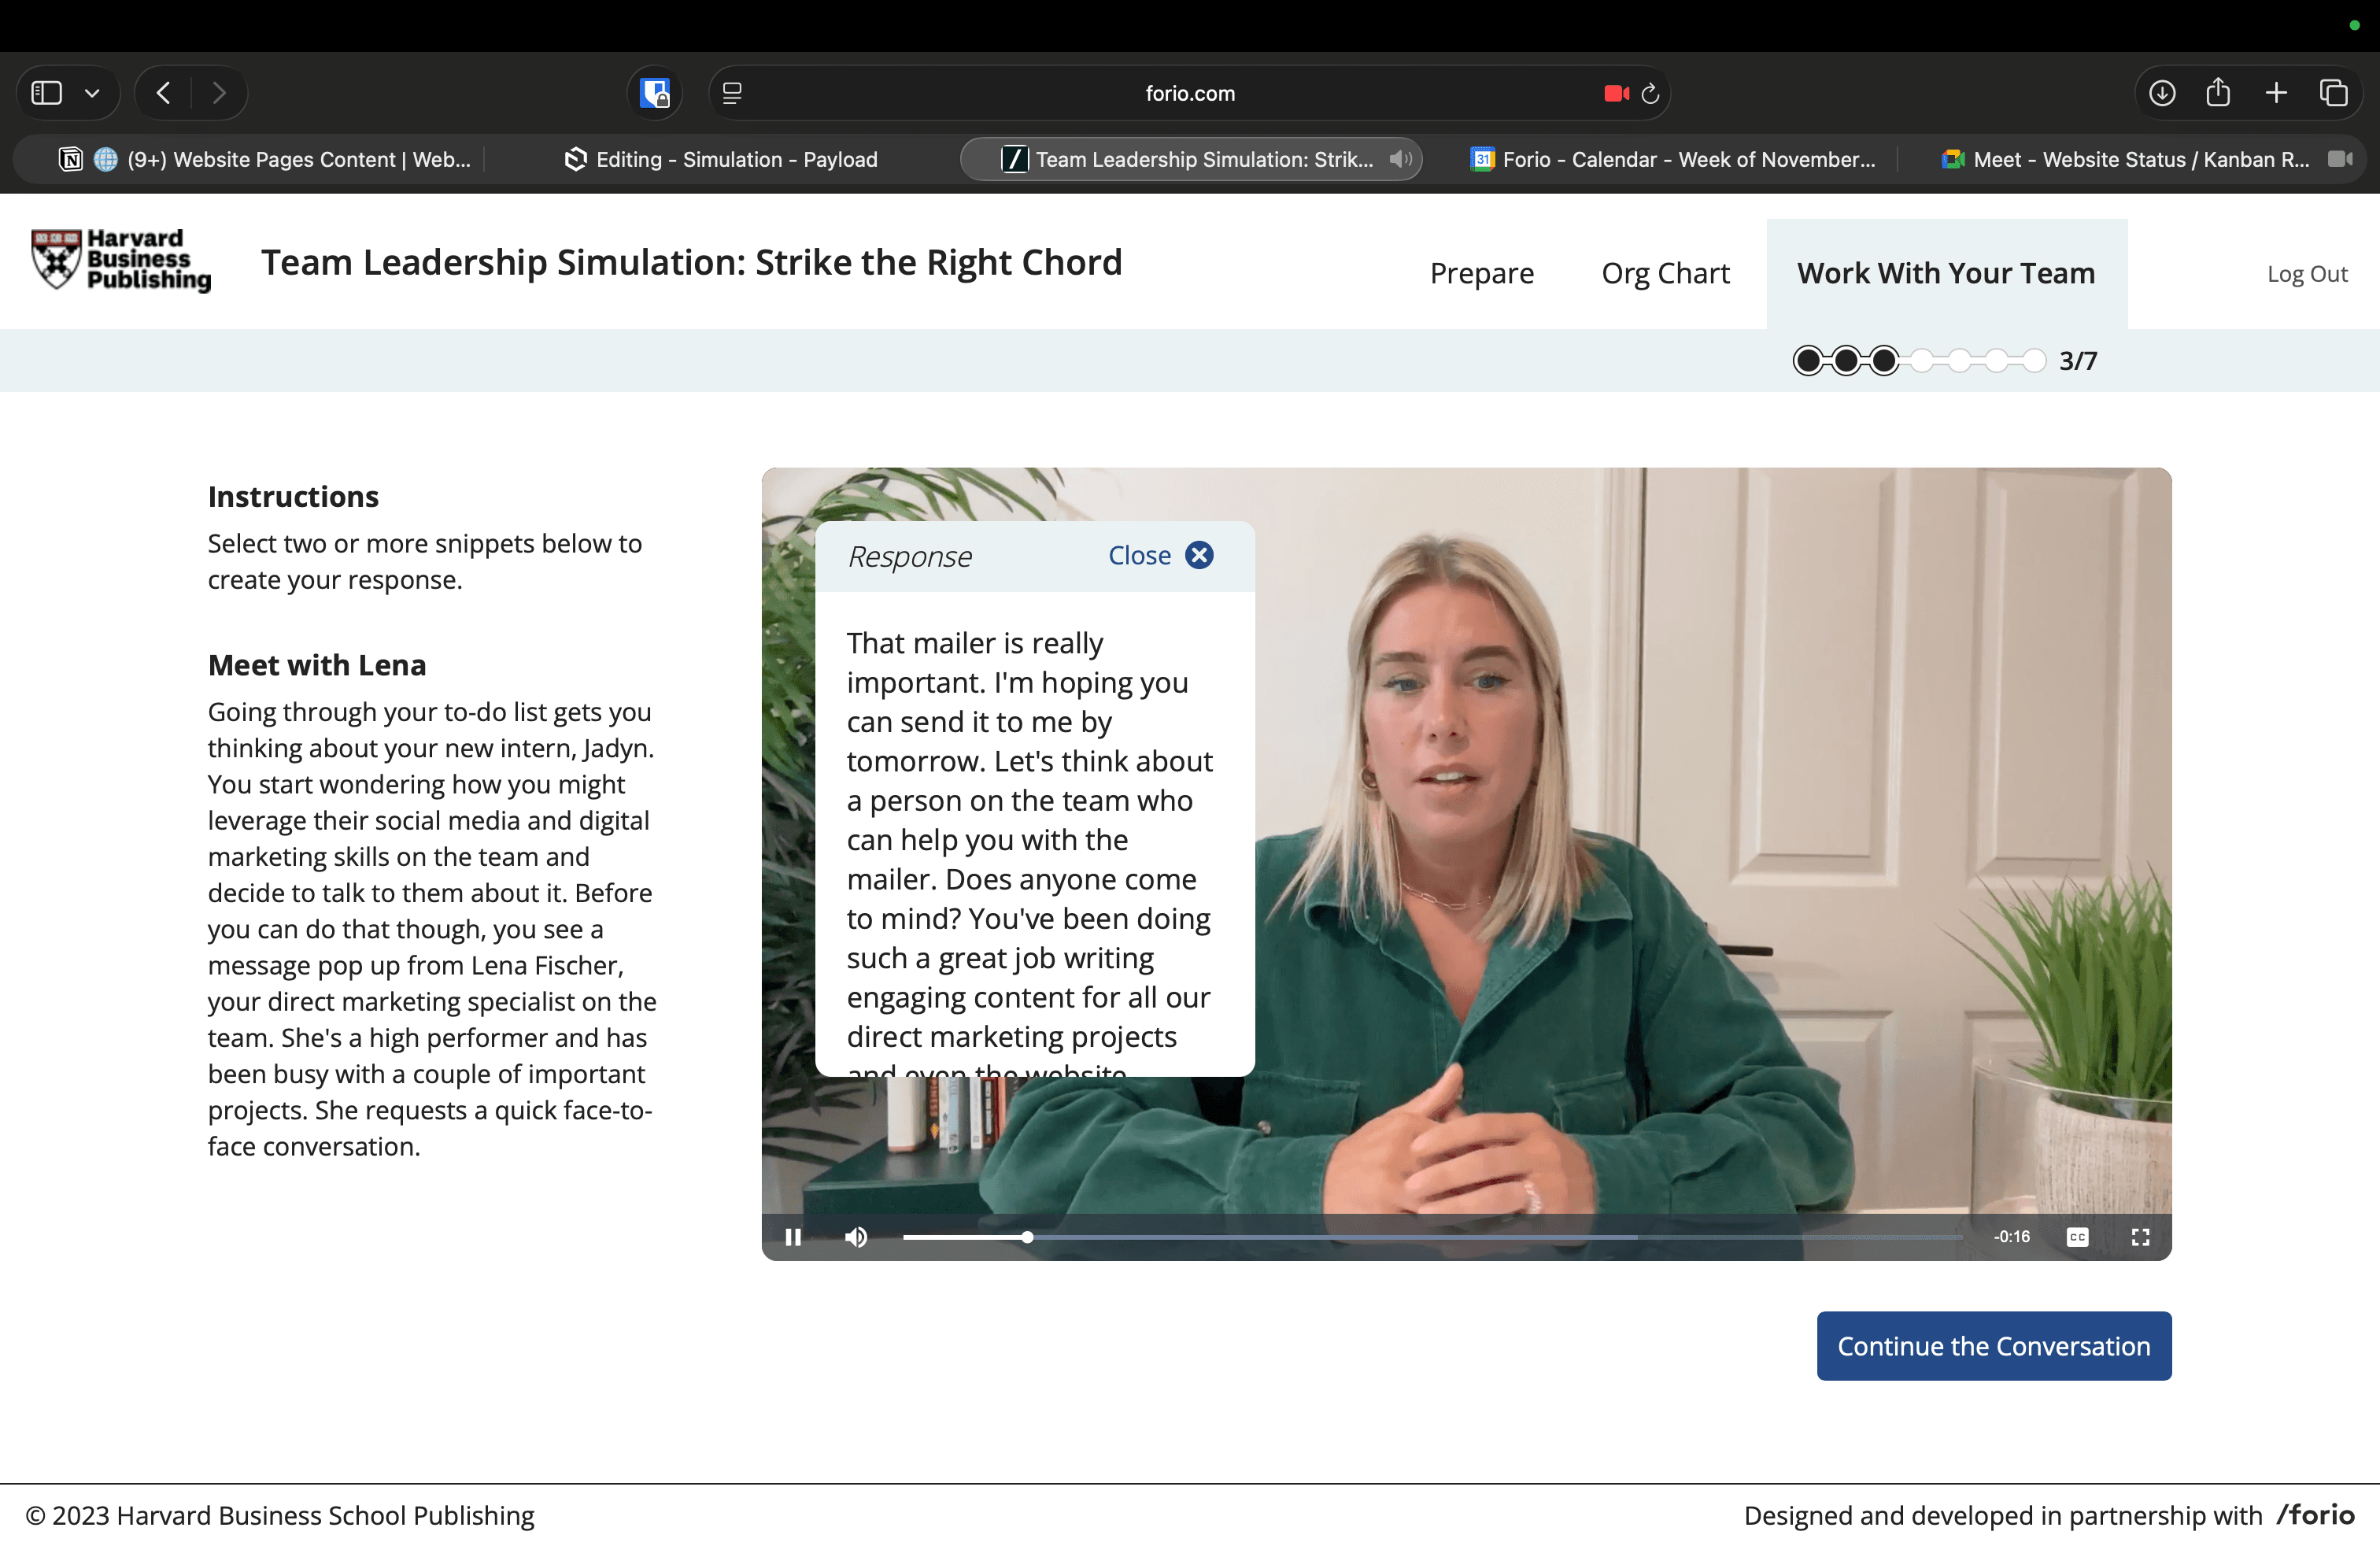This screenshot has width=2380, height=1546.
Task: Open the Safari downloads list
Action: tap(2161, 93)
